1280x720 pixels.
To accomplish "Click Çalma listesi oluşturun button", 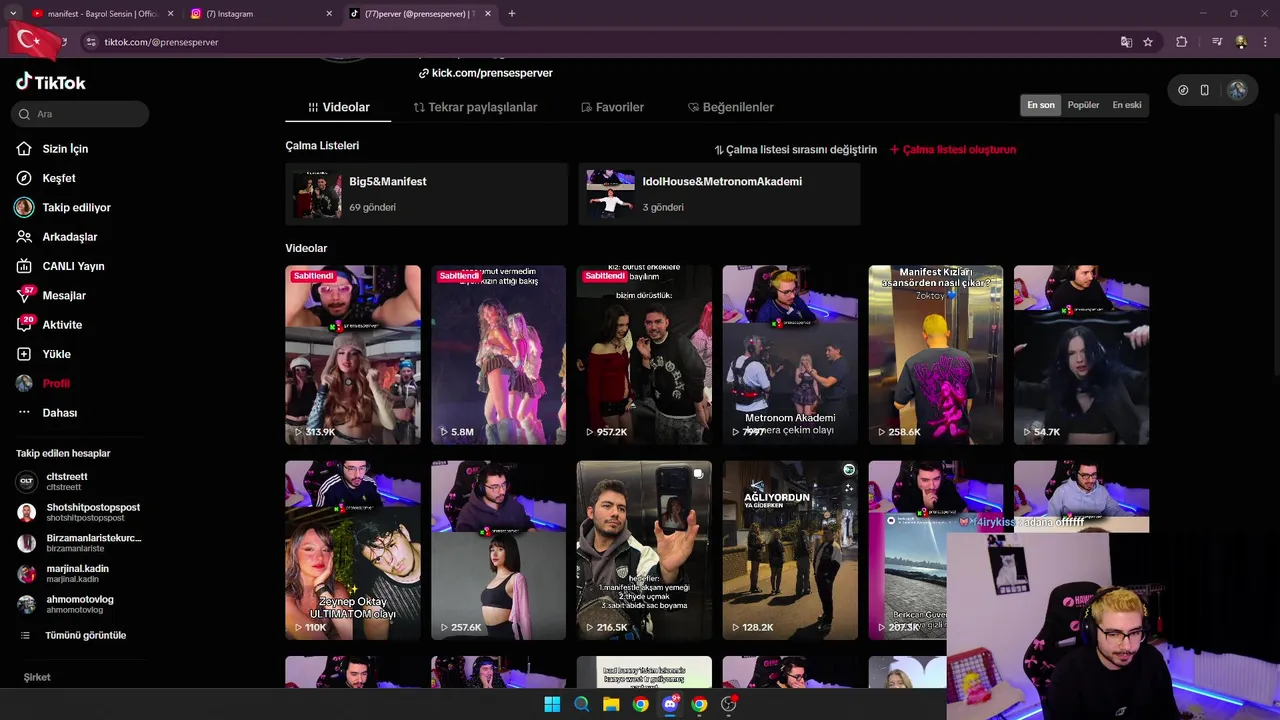I will (x=952, y=150).
